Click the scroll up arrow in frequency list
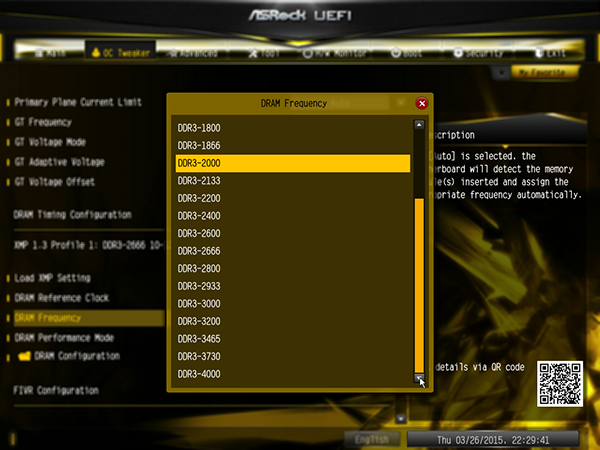600x450 pixels. click(x=419, y=125)
